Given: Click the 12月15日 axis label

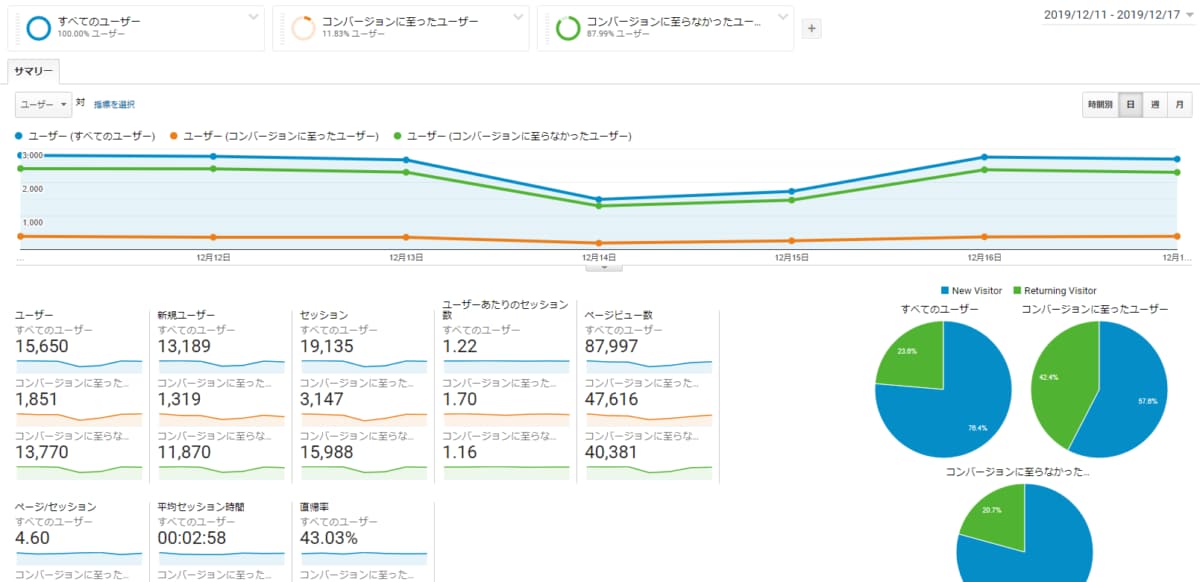Looking at the screenshot, I should 793,257.
